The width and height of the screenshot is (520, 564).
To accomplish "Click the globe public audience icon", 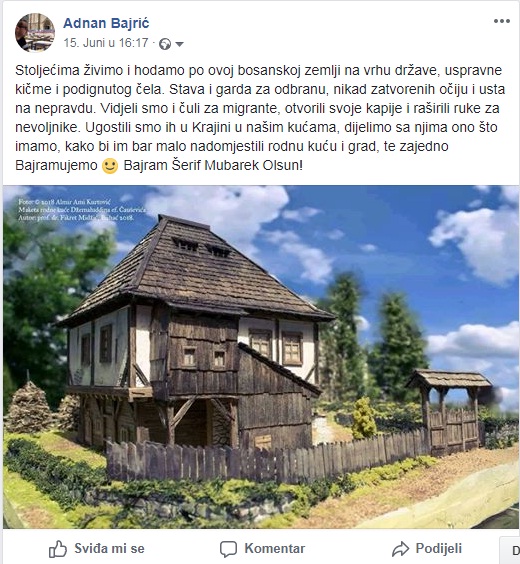I will click(x=165, y=44).
